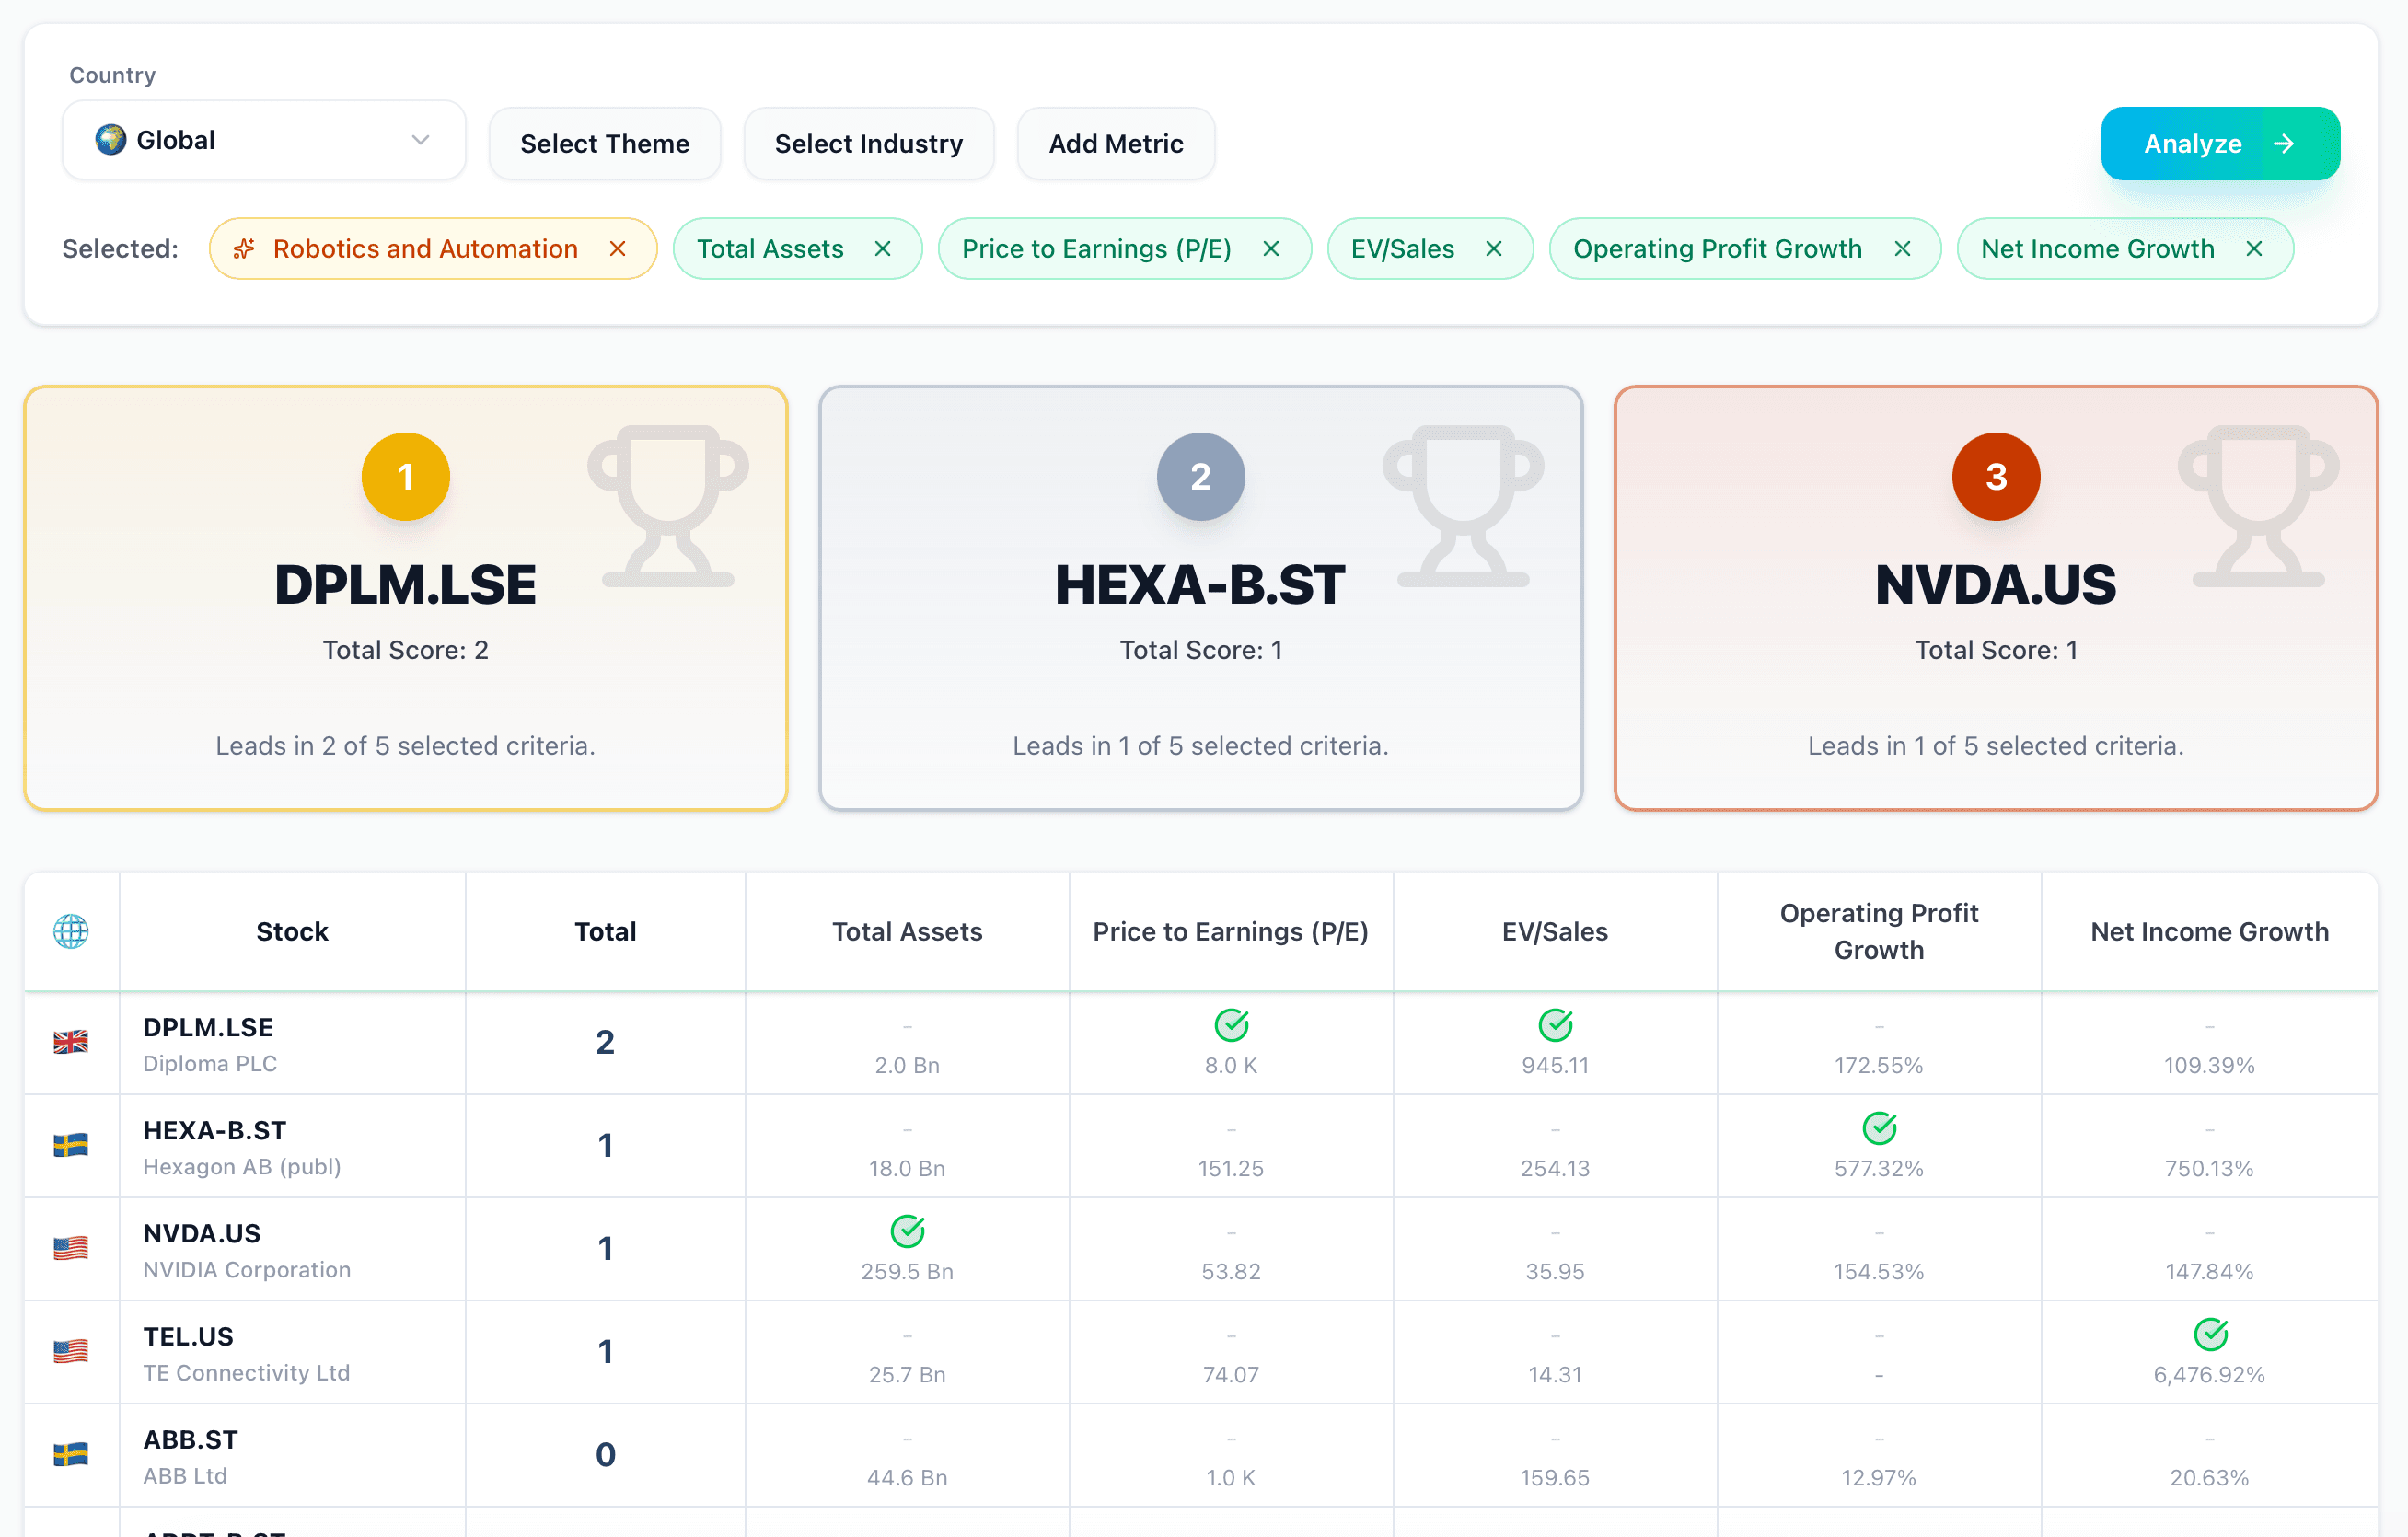Image resolution: width=2408 pixels, height=1537 pixels.
Task: Remove the Price to Earnings (P/E) chip
Action: click(1271, 249)
